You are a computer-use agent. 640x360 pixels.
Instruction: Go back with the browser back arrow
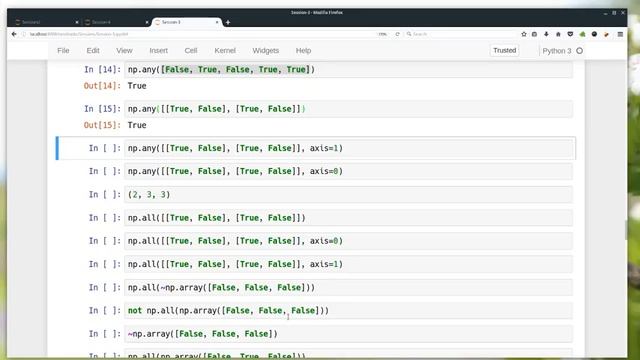(x=14, y=34)
